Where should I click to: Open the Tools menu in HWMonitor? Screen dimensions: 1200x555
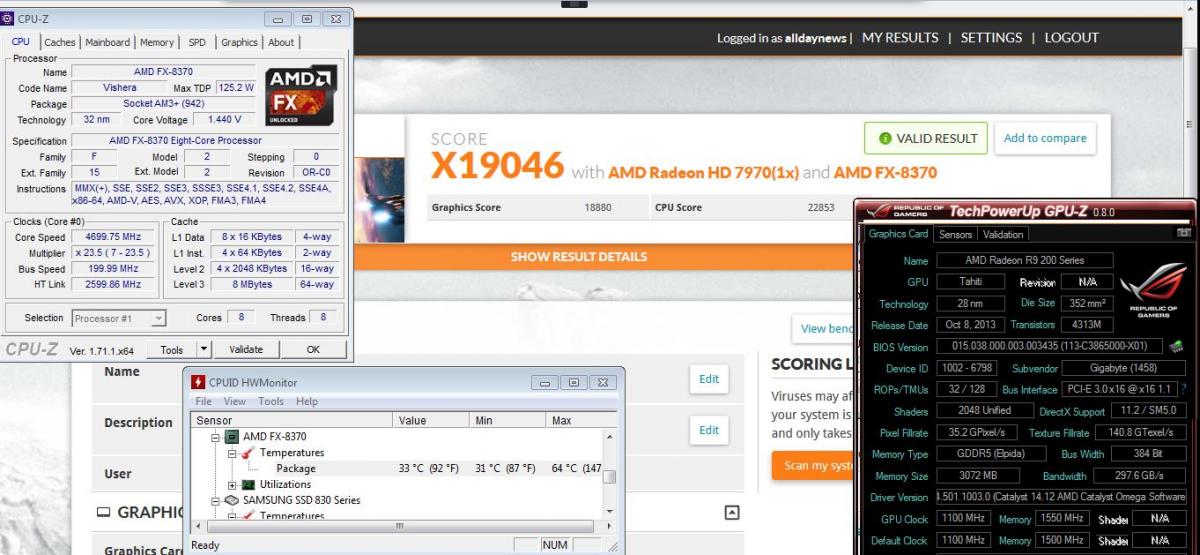click(x=271, y=401)
